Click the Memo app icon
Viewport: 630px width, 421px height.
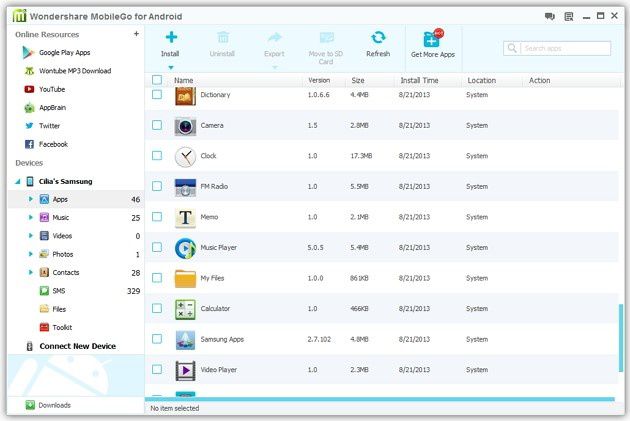coord(185,218)
